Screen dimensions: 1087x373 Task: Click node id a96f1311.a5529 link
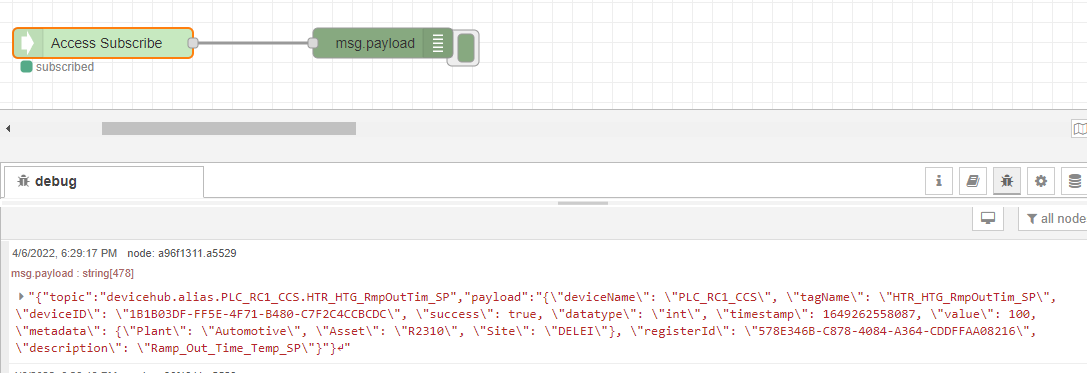point(182,254)
